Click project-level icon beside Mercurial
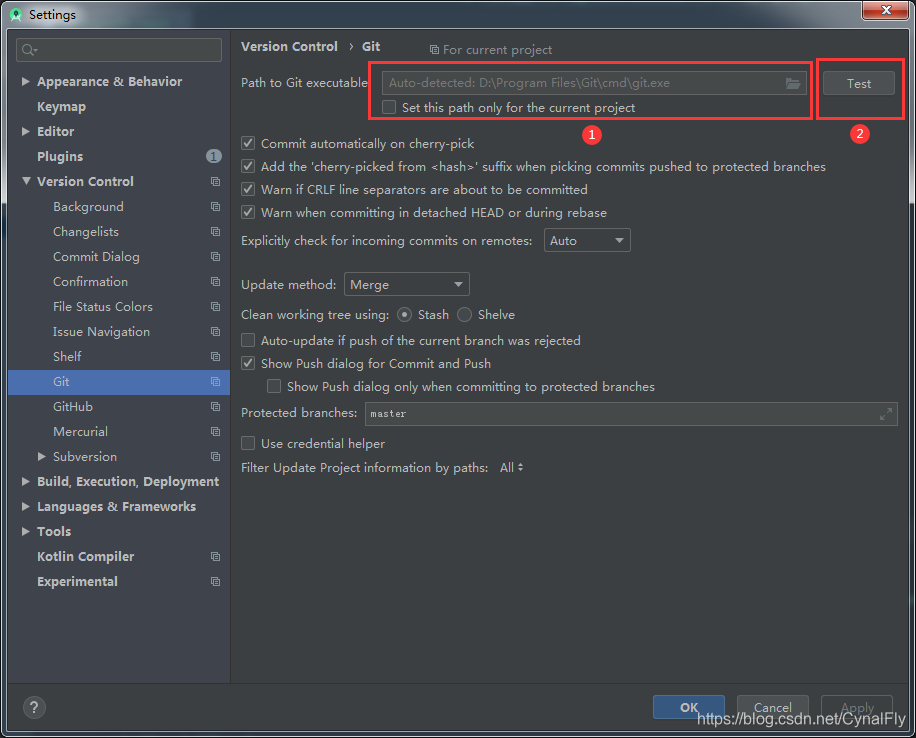The height and width of the screenshot is (738, 916). click(x=216, y=432)
